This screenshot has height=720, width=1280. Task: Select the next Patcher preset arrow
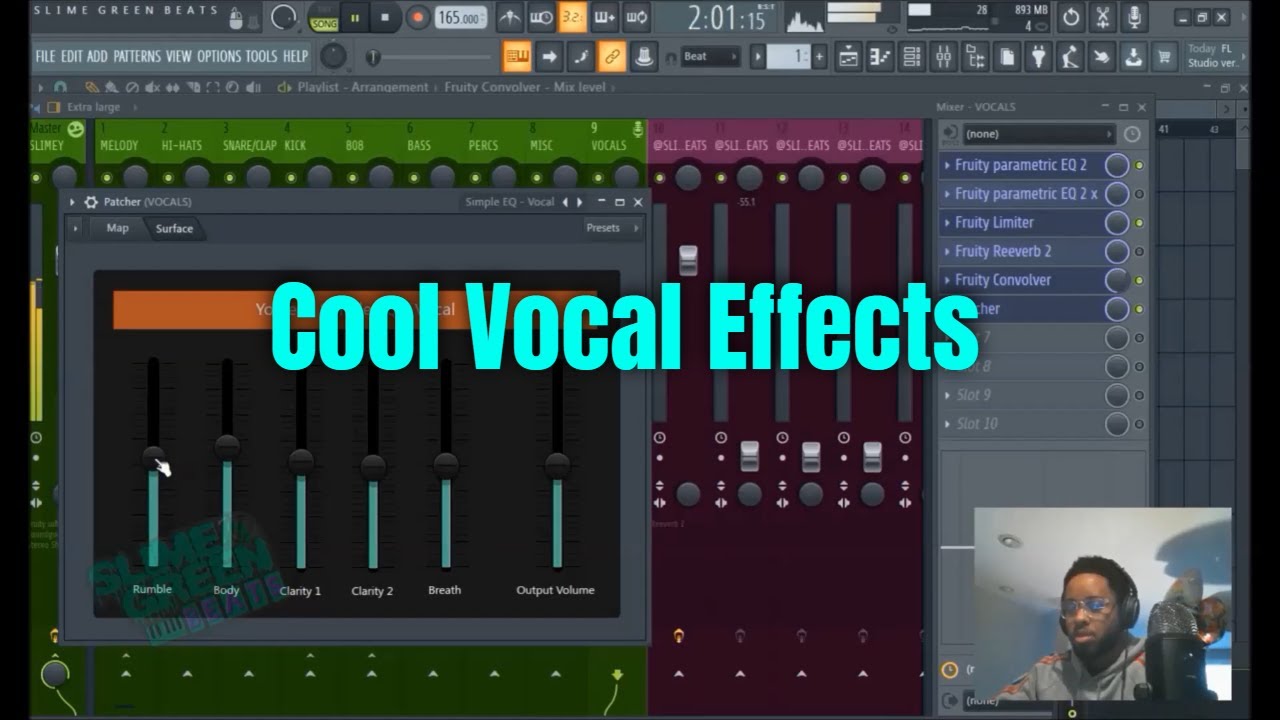click(x=579, y=202)
